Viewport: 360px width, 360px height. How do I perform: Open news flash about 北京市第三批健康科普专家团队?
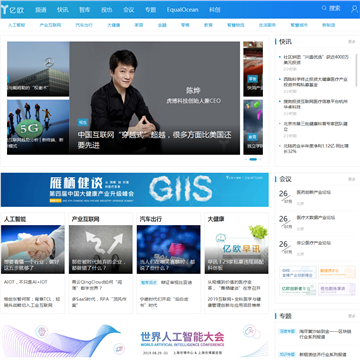(x=315, y=126)
